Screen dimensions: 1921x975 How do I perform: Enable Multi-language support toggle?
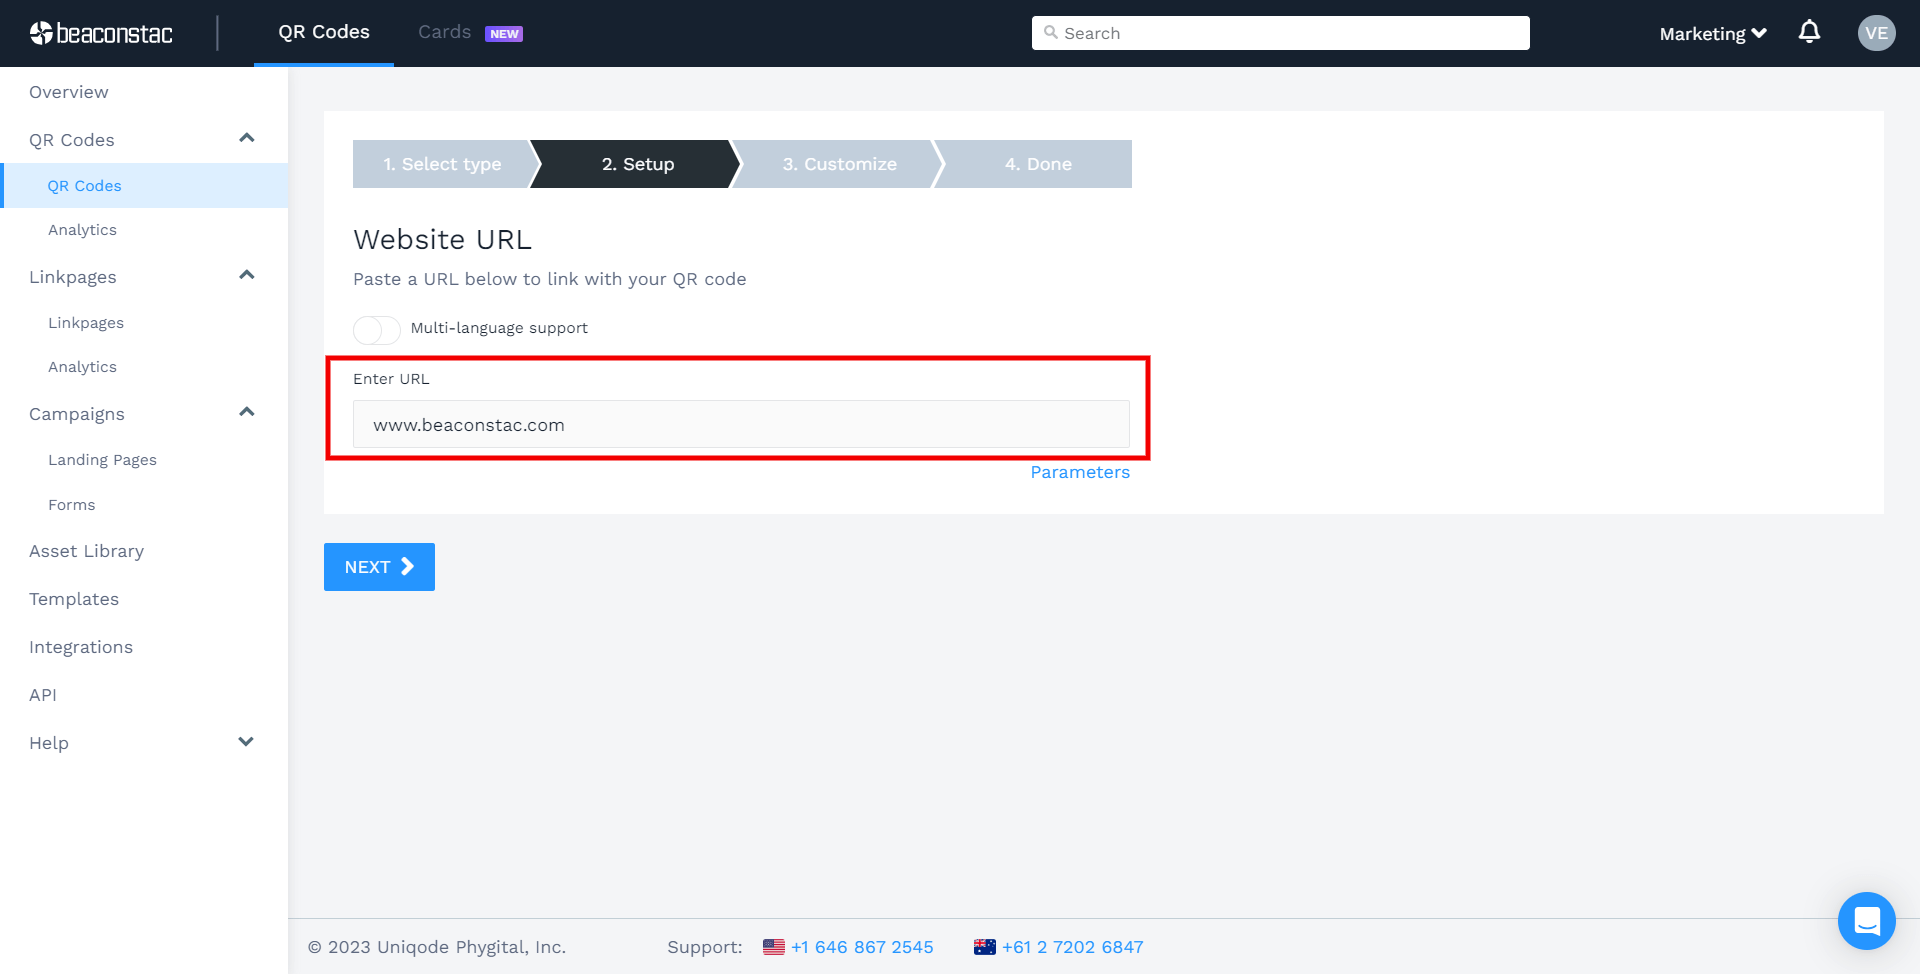point(377,329)
